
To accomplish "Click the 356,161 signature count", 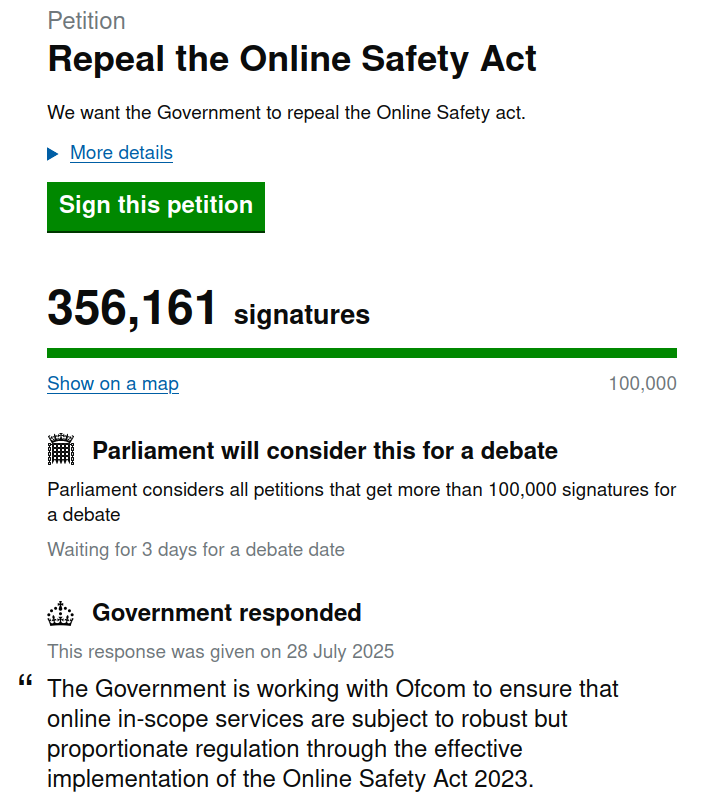I will (x=132, y=308).
